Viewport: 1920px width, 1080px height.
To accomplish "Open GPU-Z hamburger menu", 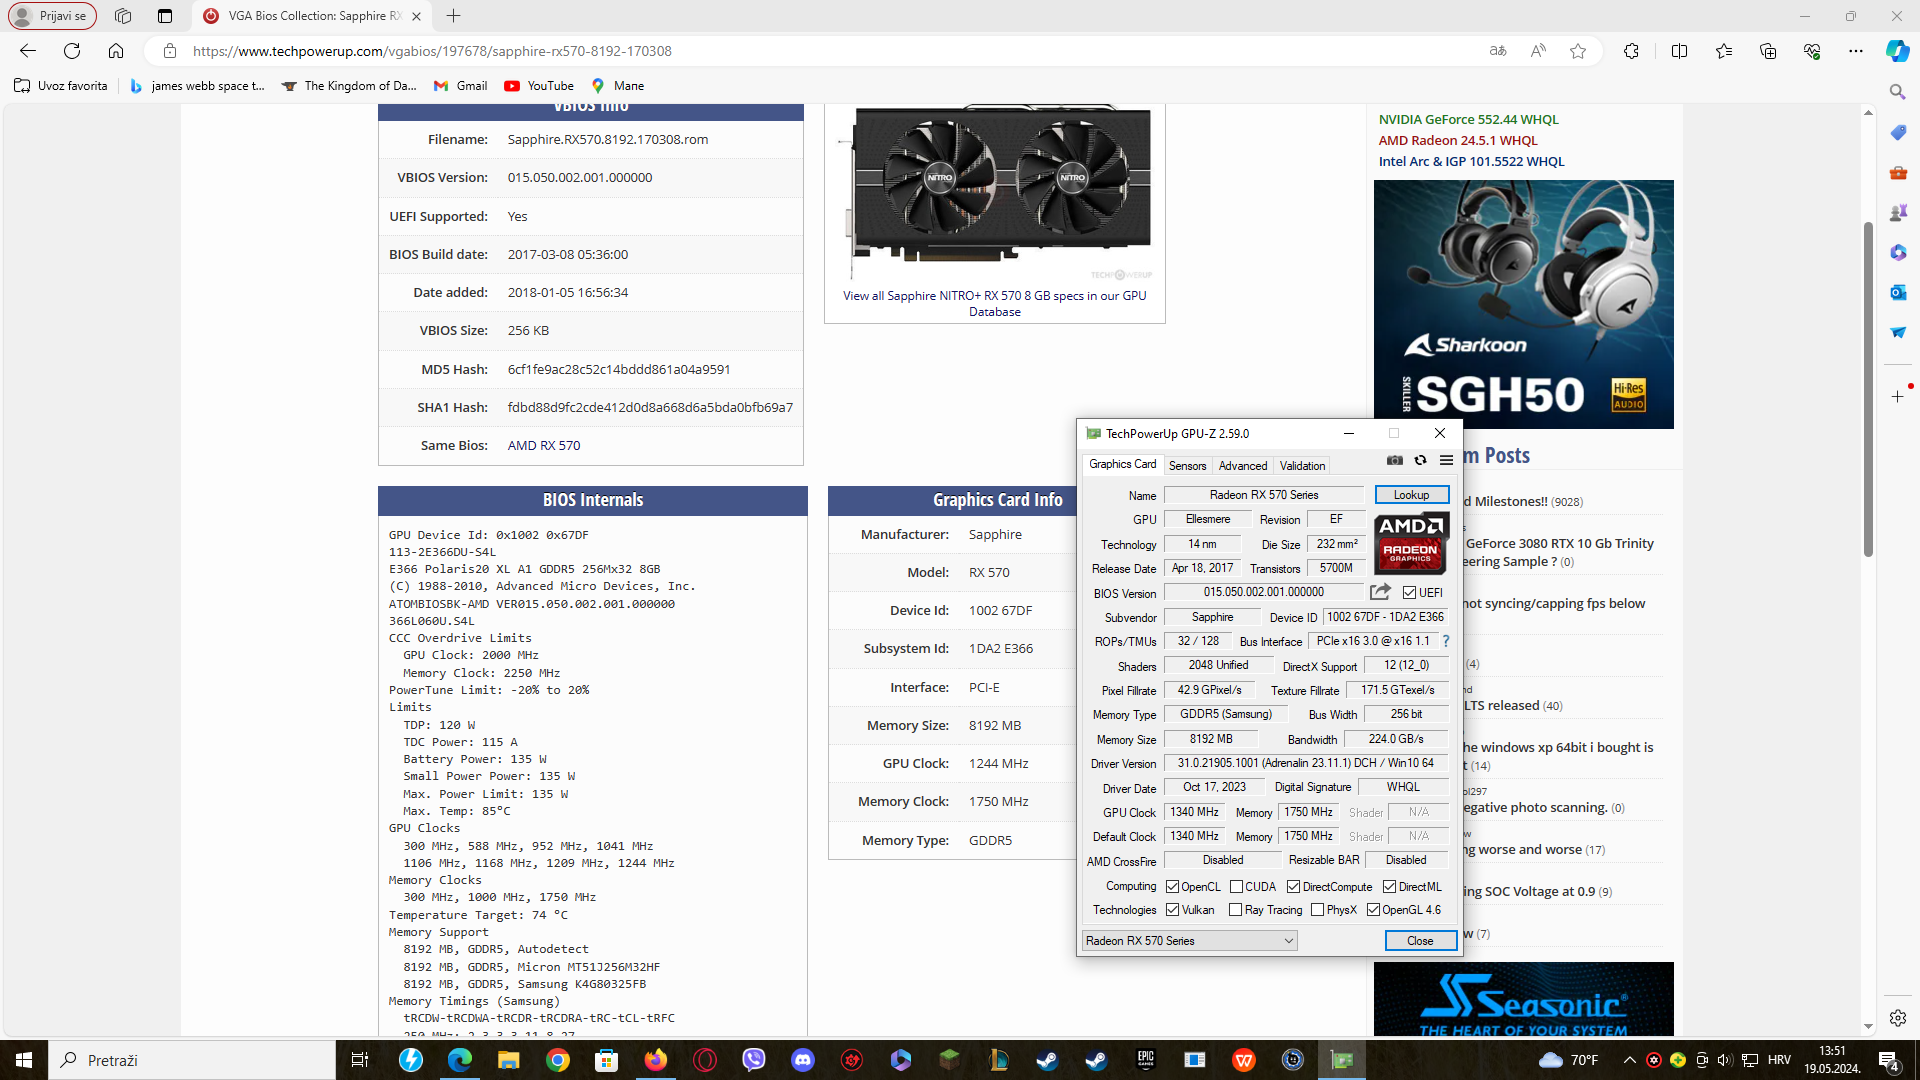I will tap(1446, 460).
